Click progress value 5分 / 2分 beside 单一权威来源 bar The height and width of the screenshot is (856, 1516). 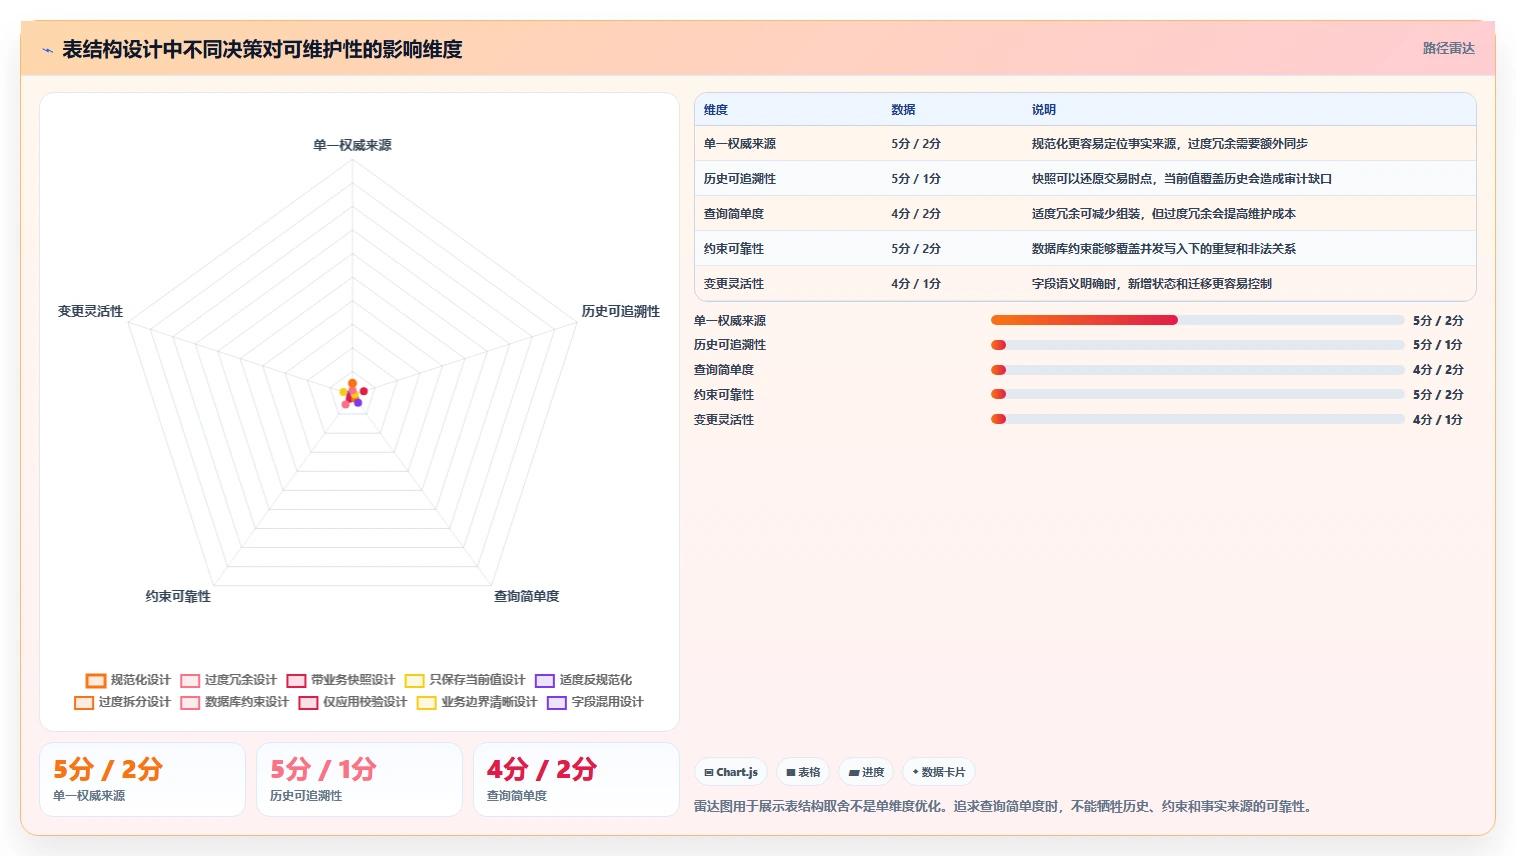click(x=1438, y=321)
